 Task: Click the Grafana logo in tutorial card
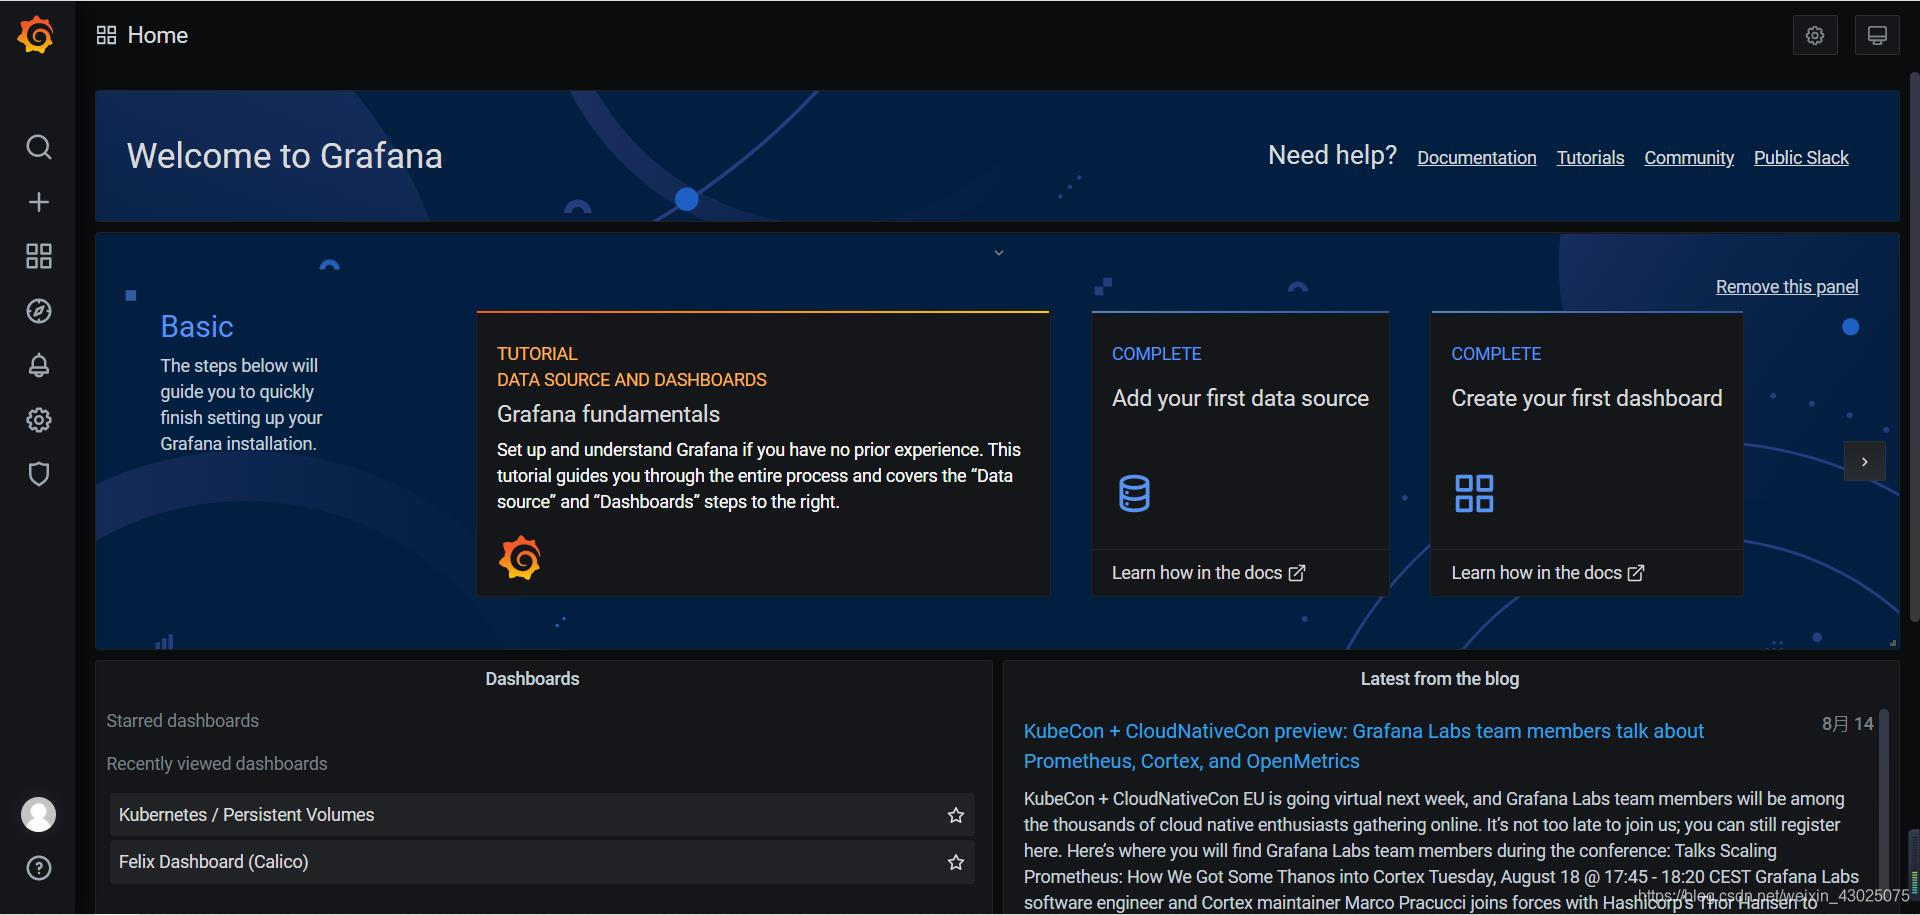coord(520,558)
